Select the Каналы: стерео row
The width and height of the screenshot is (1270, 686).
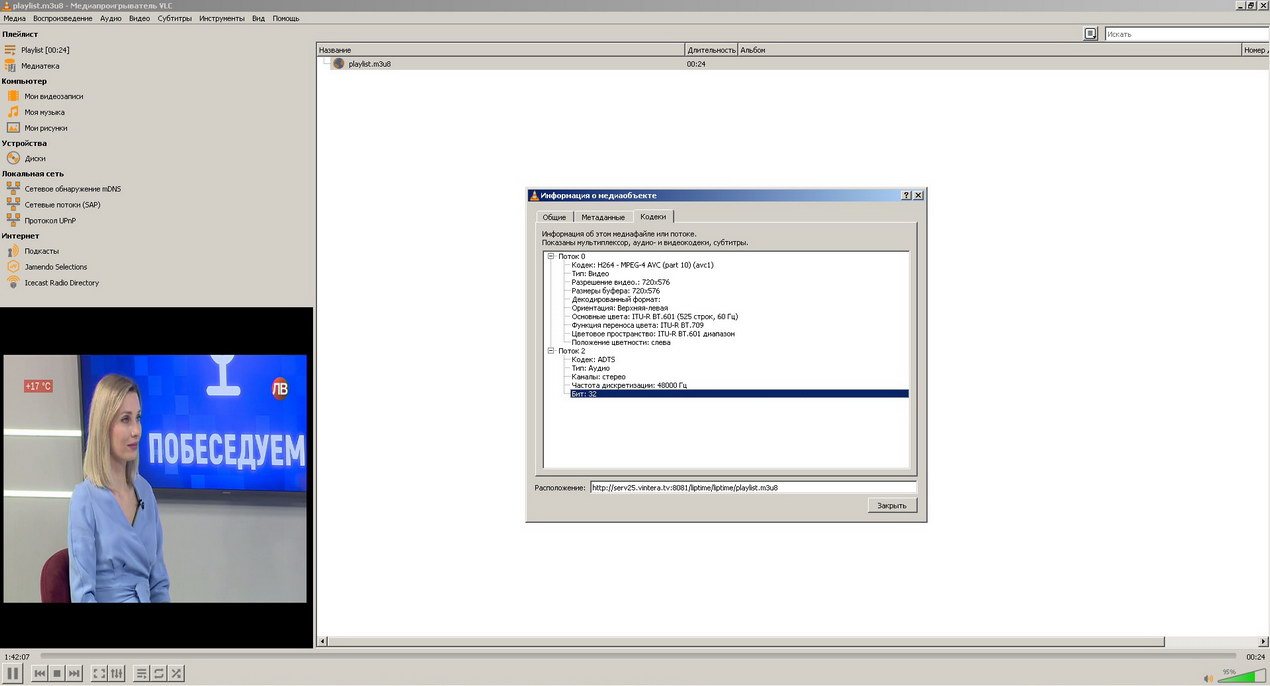pyautogui.click(x=598, y=377)
